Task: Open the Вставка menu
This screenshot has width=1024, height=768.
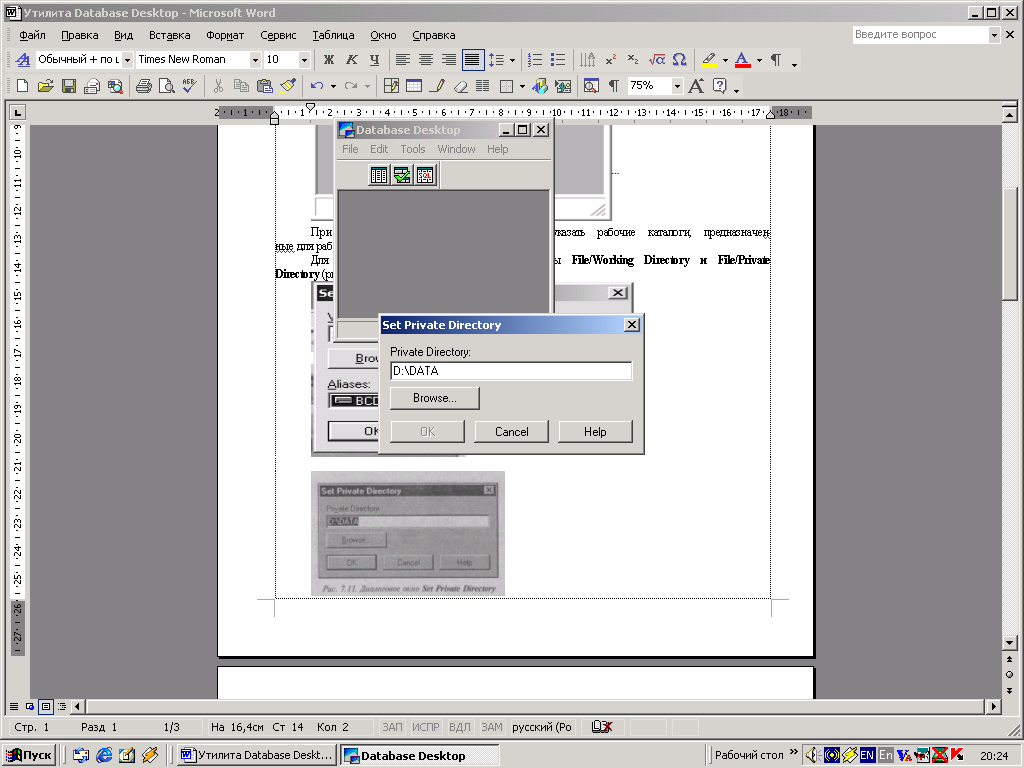Action: pyautogui.click(x=170, y=35)
